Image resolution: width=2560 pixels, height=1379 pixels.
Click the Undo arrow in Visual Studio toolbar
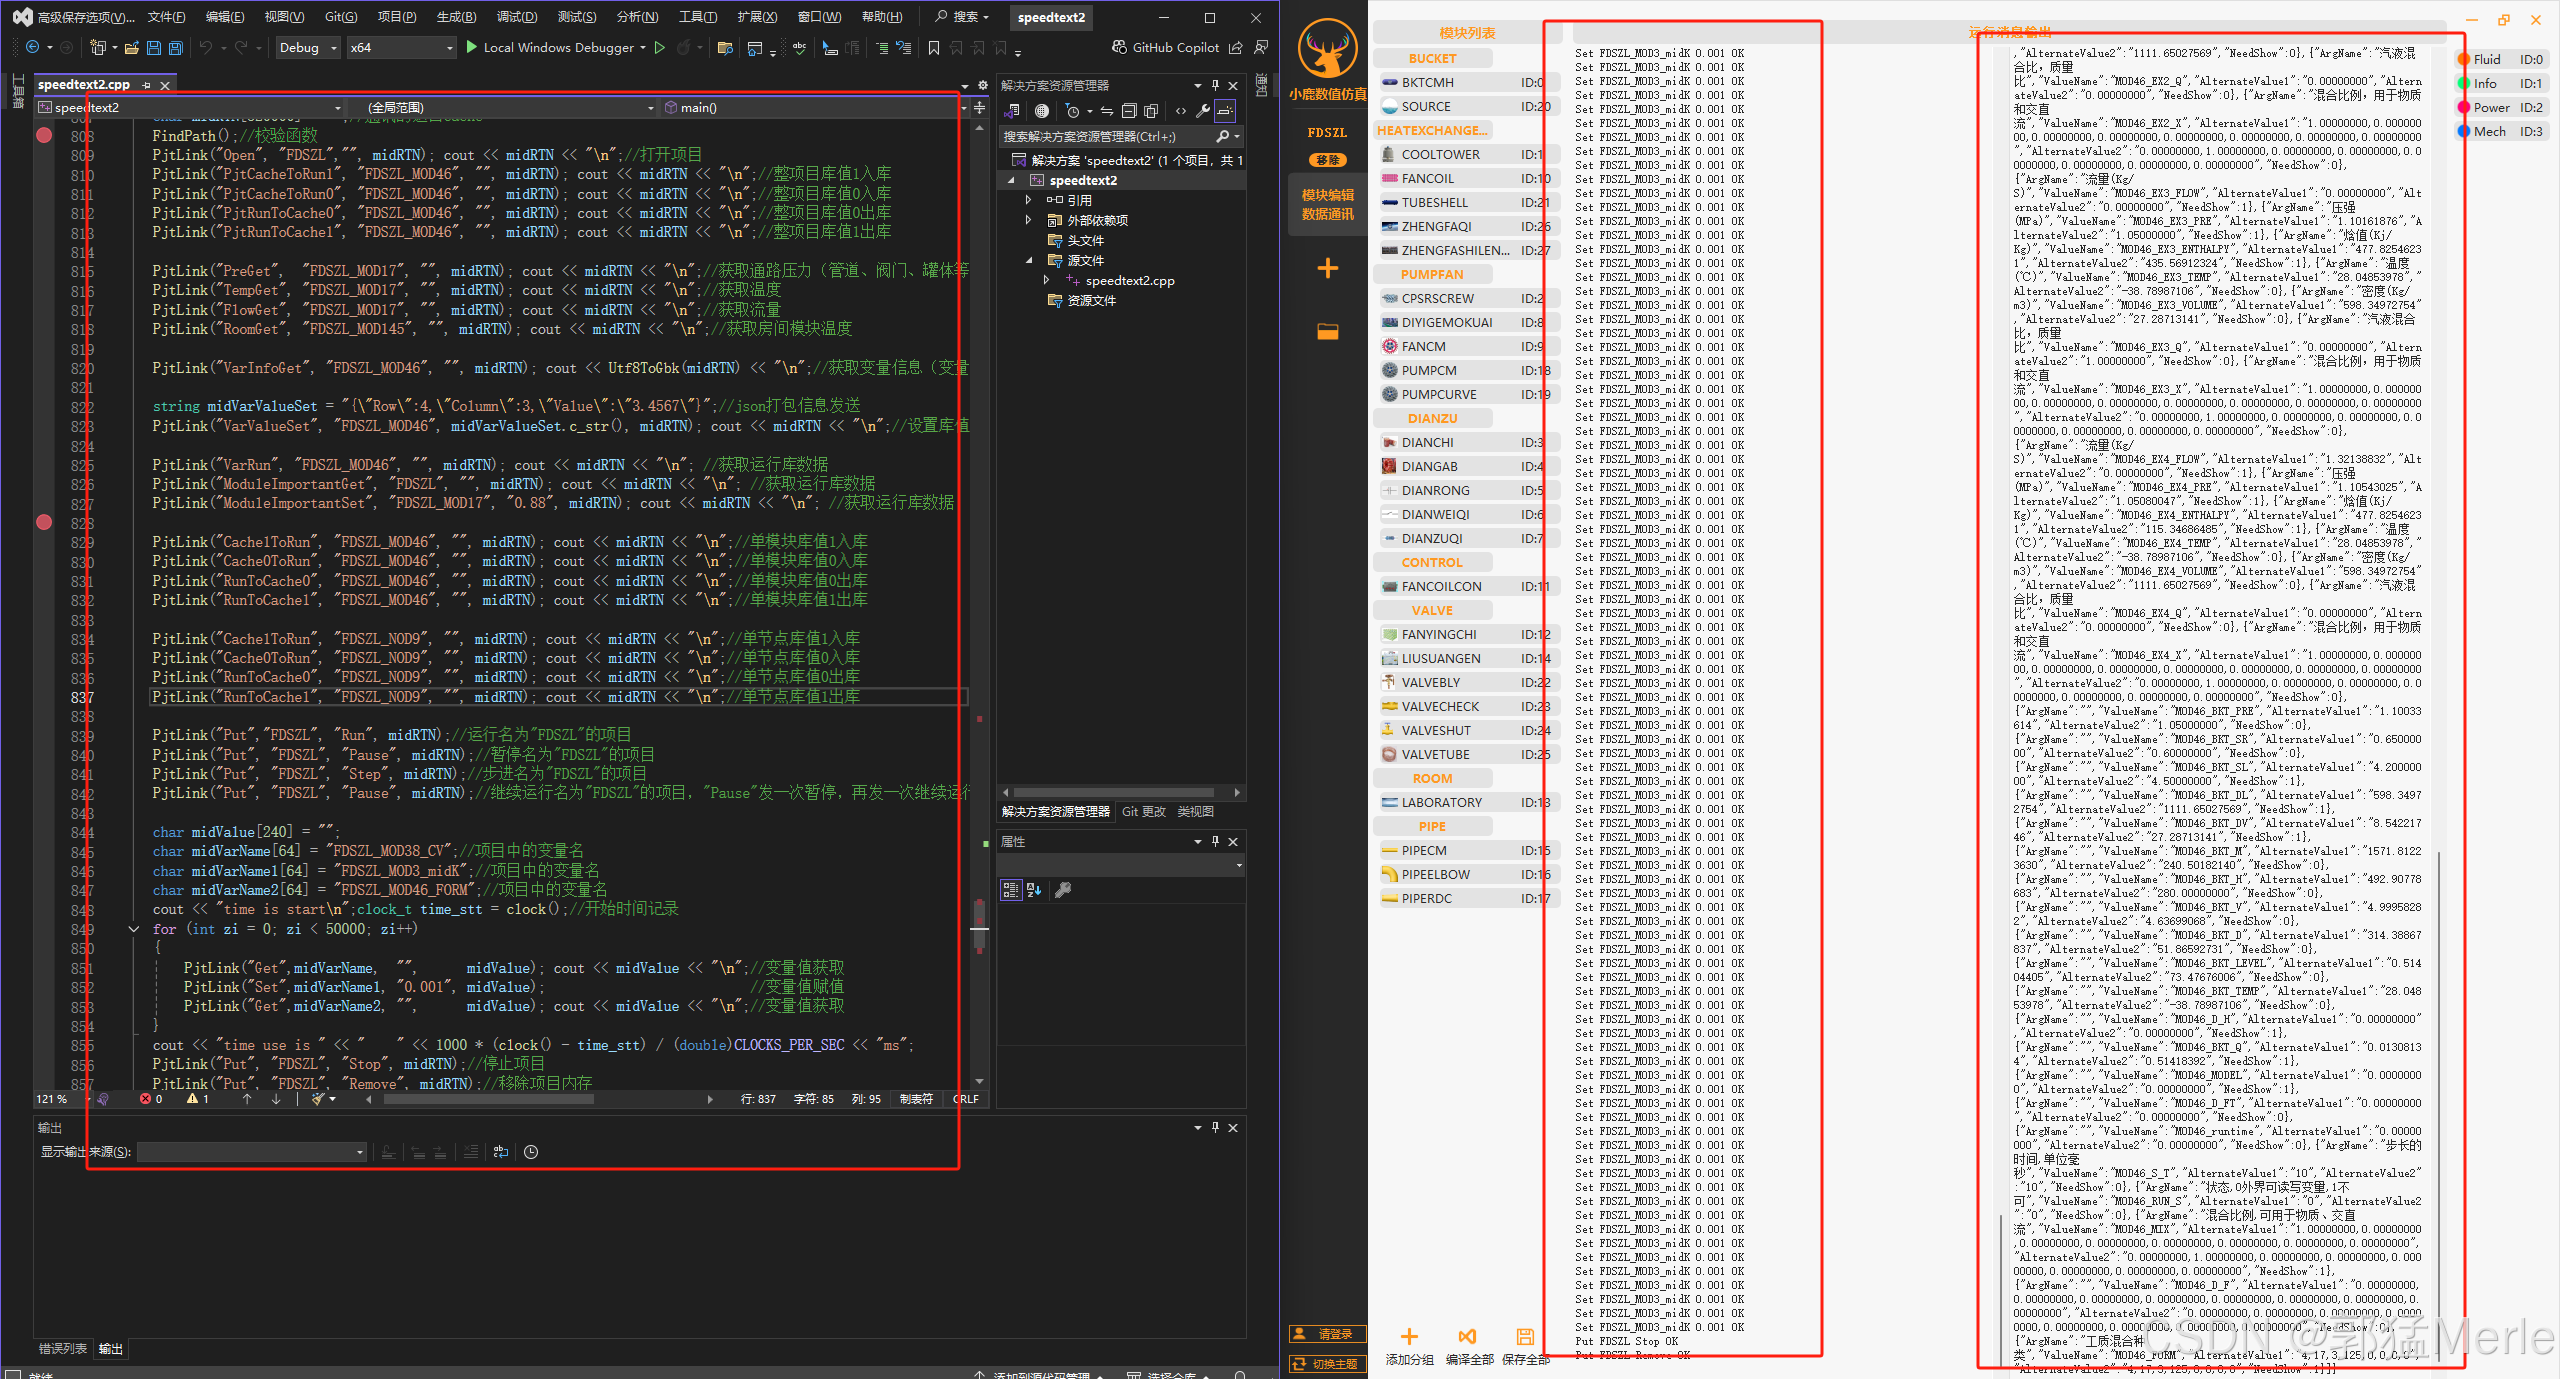click(x=205, y=48)
